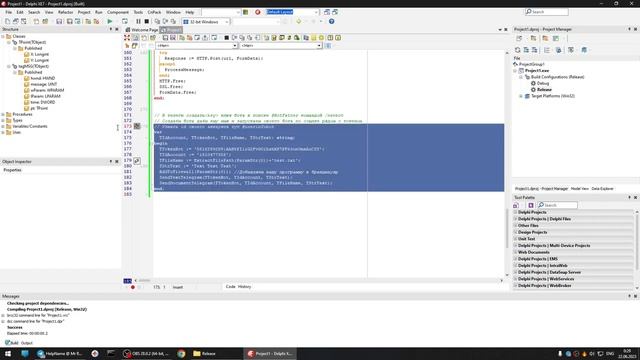Collapse all nodes in Project Manager toolbar
The width and height of the screenshot is (640, 360).
(534, 50)
